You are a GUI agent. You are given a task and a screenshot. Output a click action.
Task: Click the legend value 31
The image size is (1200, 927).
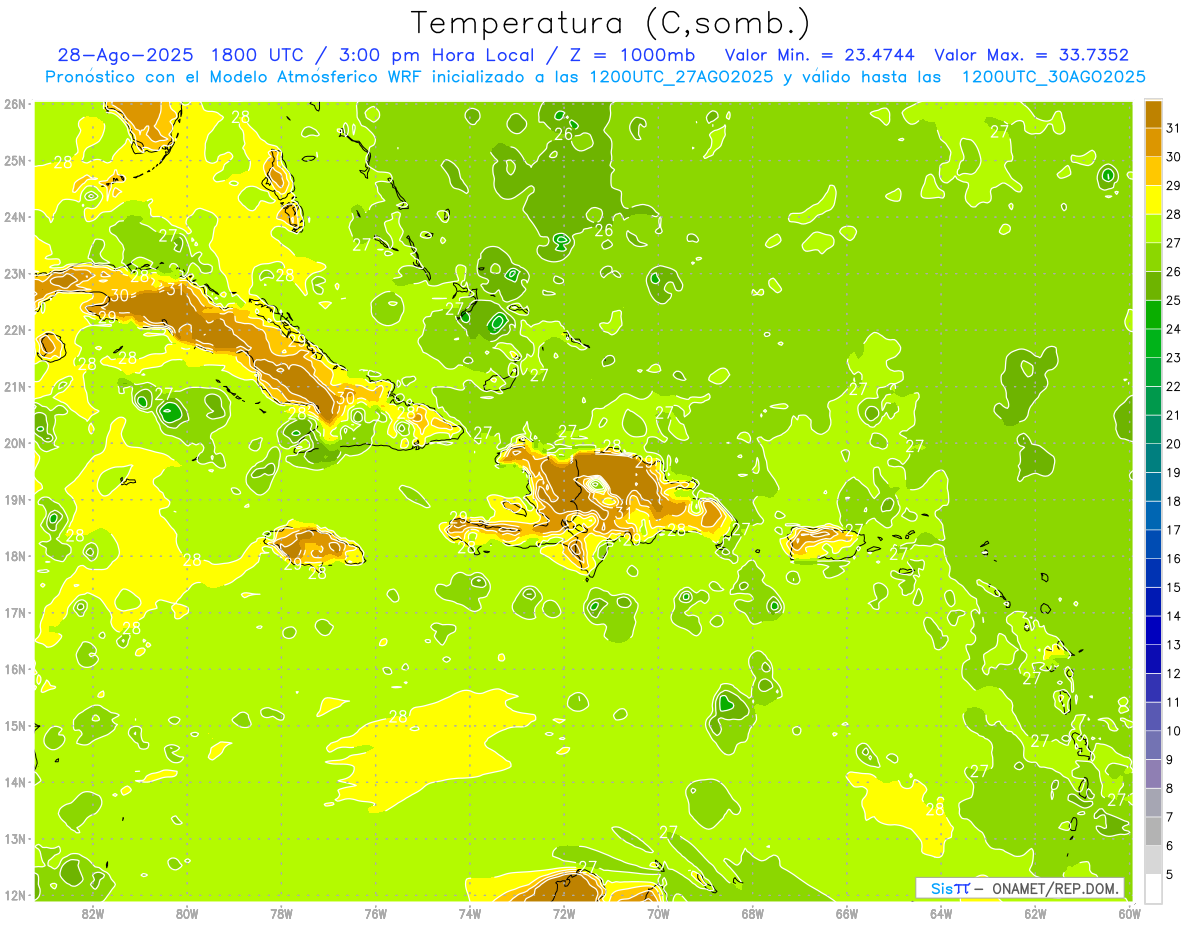pos(1174,128)
